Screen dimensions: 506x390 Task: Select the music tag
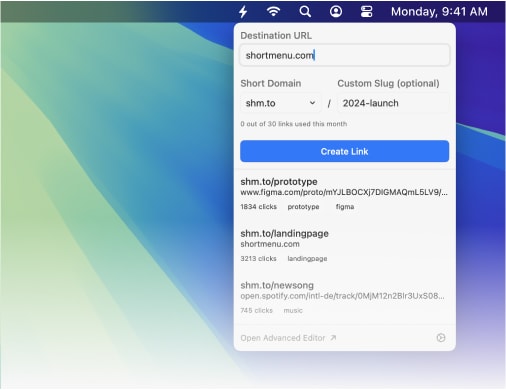[293, 310]
